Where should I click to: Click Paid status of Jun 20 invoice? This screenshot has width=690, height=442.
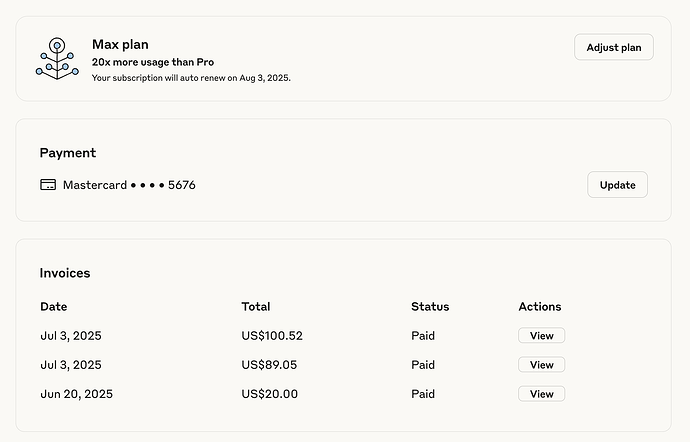coord(422,394)
